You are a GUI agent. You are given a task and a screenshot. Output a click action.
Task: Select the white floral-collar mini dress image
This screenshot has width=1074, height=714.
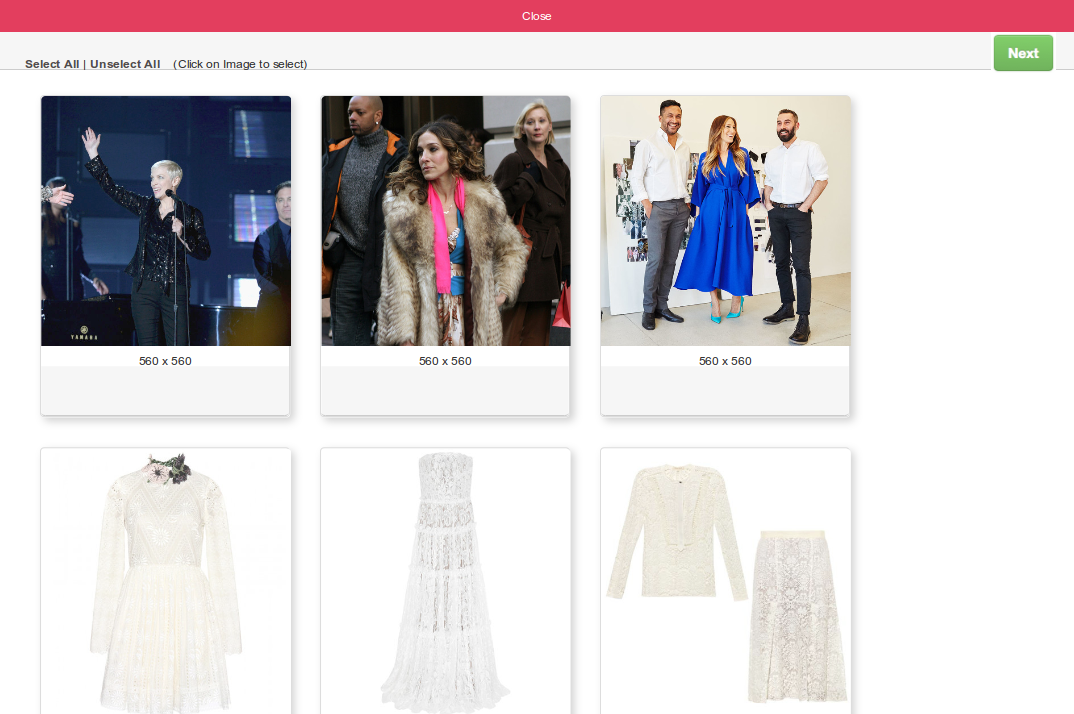coord(166,581)
